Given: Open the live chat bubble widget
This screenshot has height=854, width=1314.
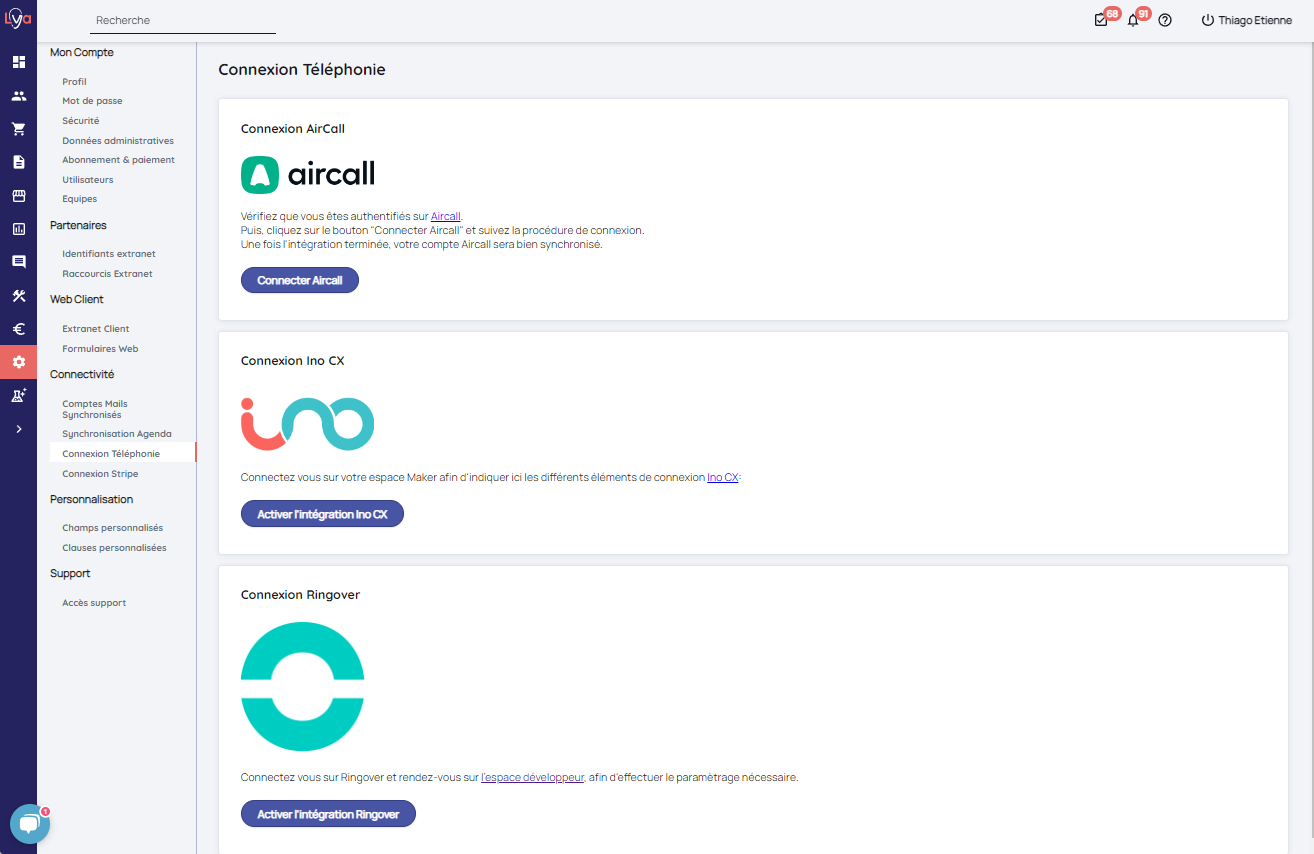Looking at the screenshot, I should (29, 824).
